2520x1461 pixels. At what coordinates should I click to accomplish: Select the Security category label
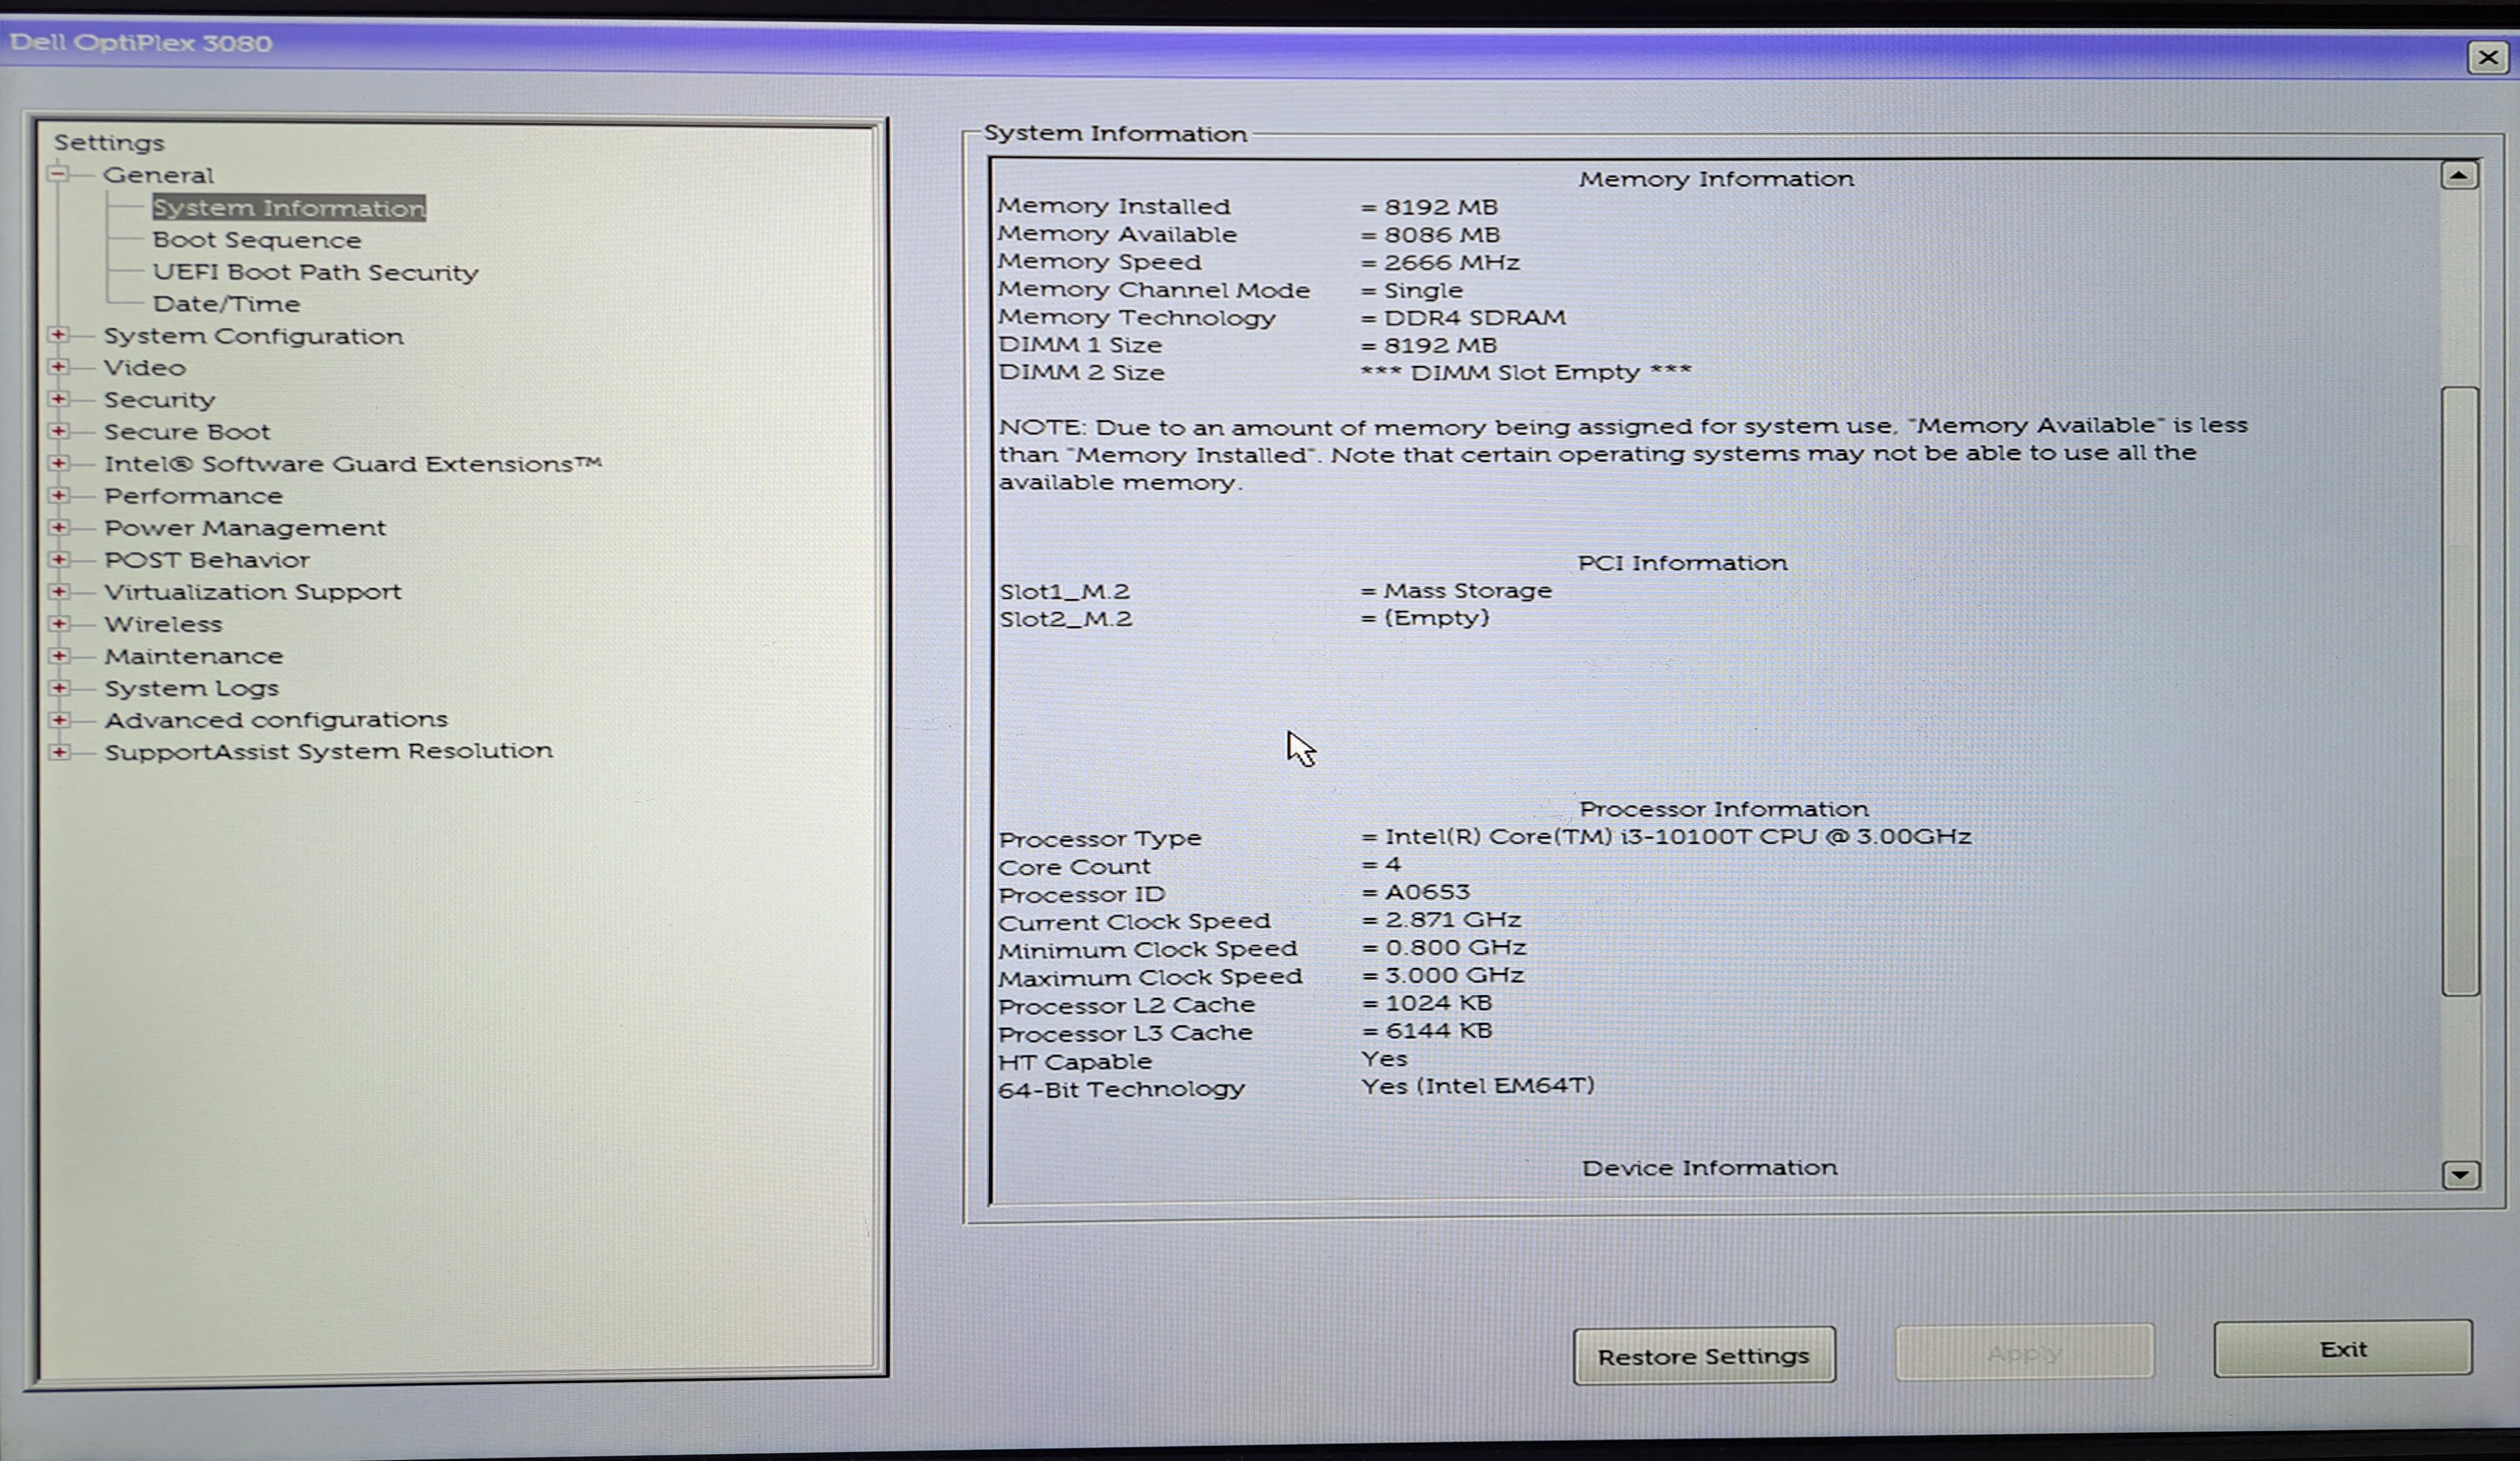pos(159,400)
